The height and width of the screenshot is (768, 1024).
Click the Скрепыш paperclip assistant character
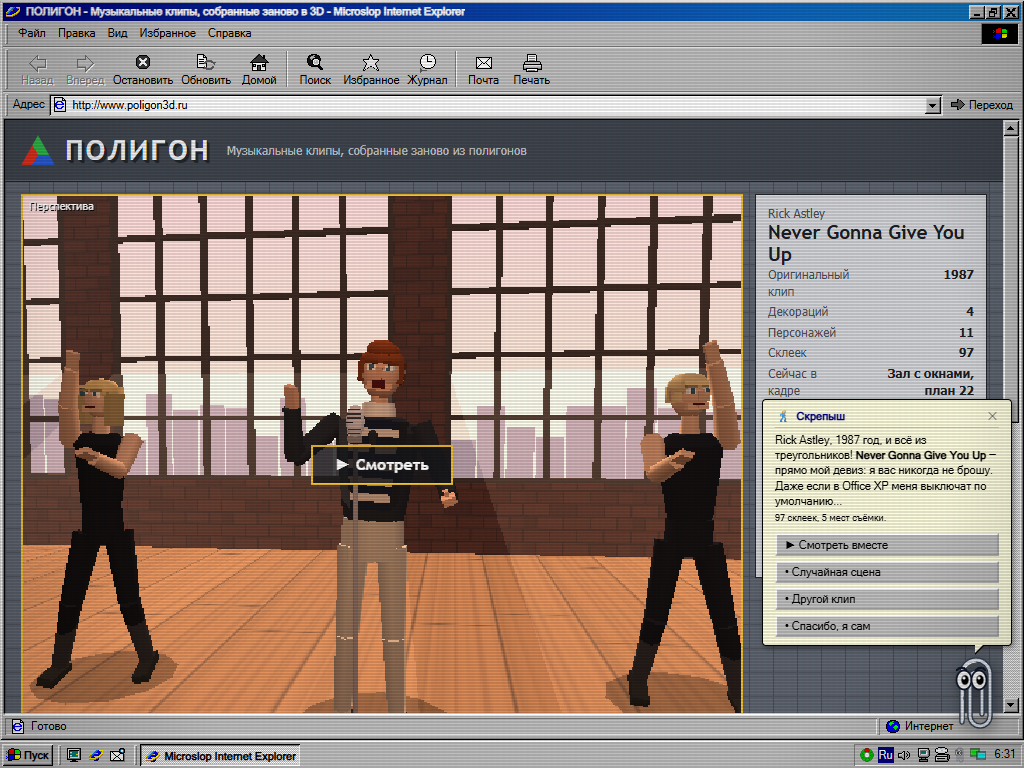pyautogui.click(x=975, y=692)
